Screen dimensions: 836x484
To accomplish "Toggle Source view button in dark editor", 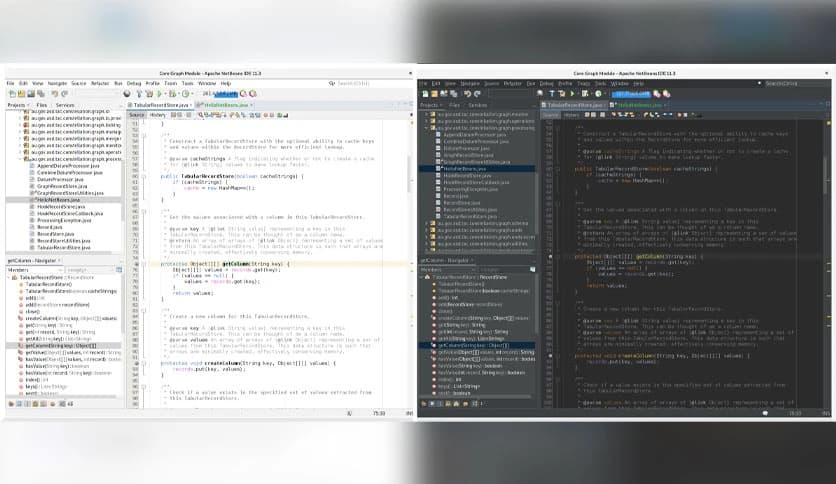I will [x=550, y=115].
